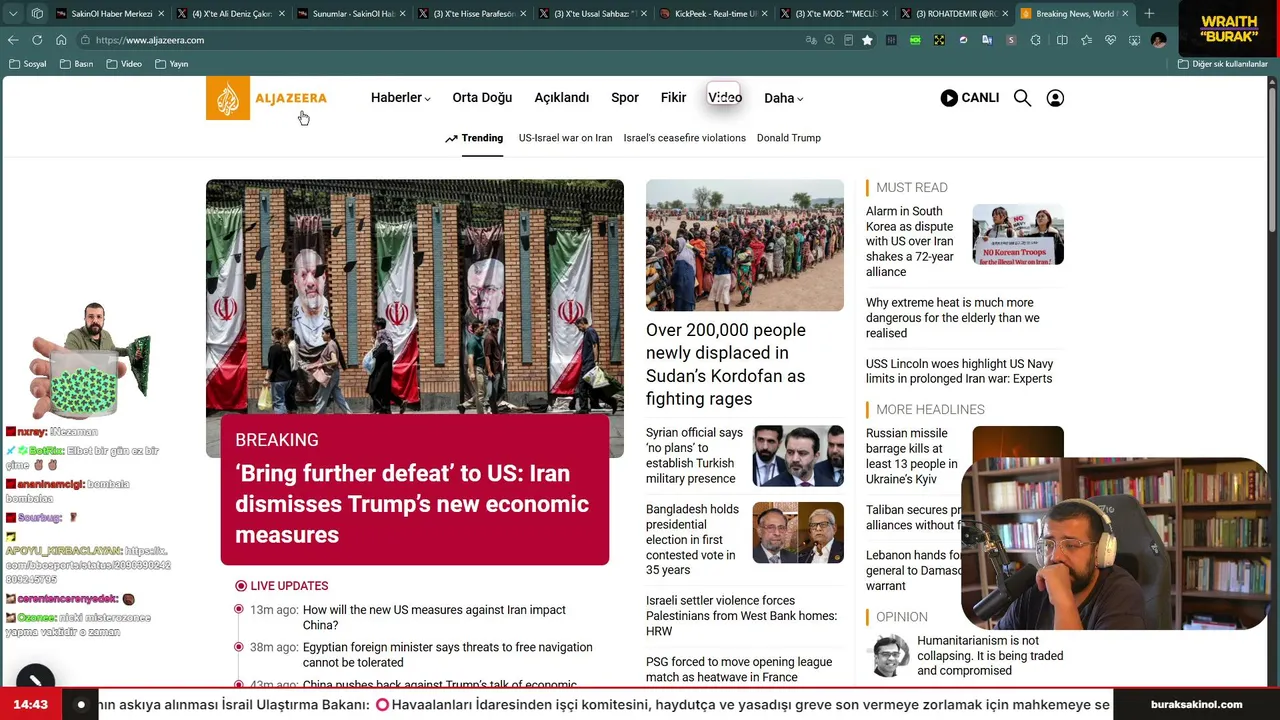The width and height of the screenshot is (1280, 720).
Task: Close the KickPeek tab
Action: click(763, 14)
